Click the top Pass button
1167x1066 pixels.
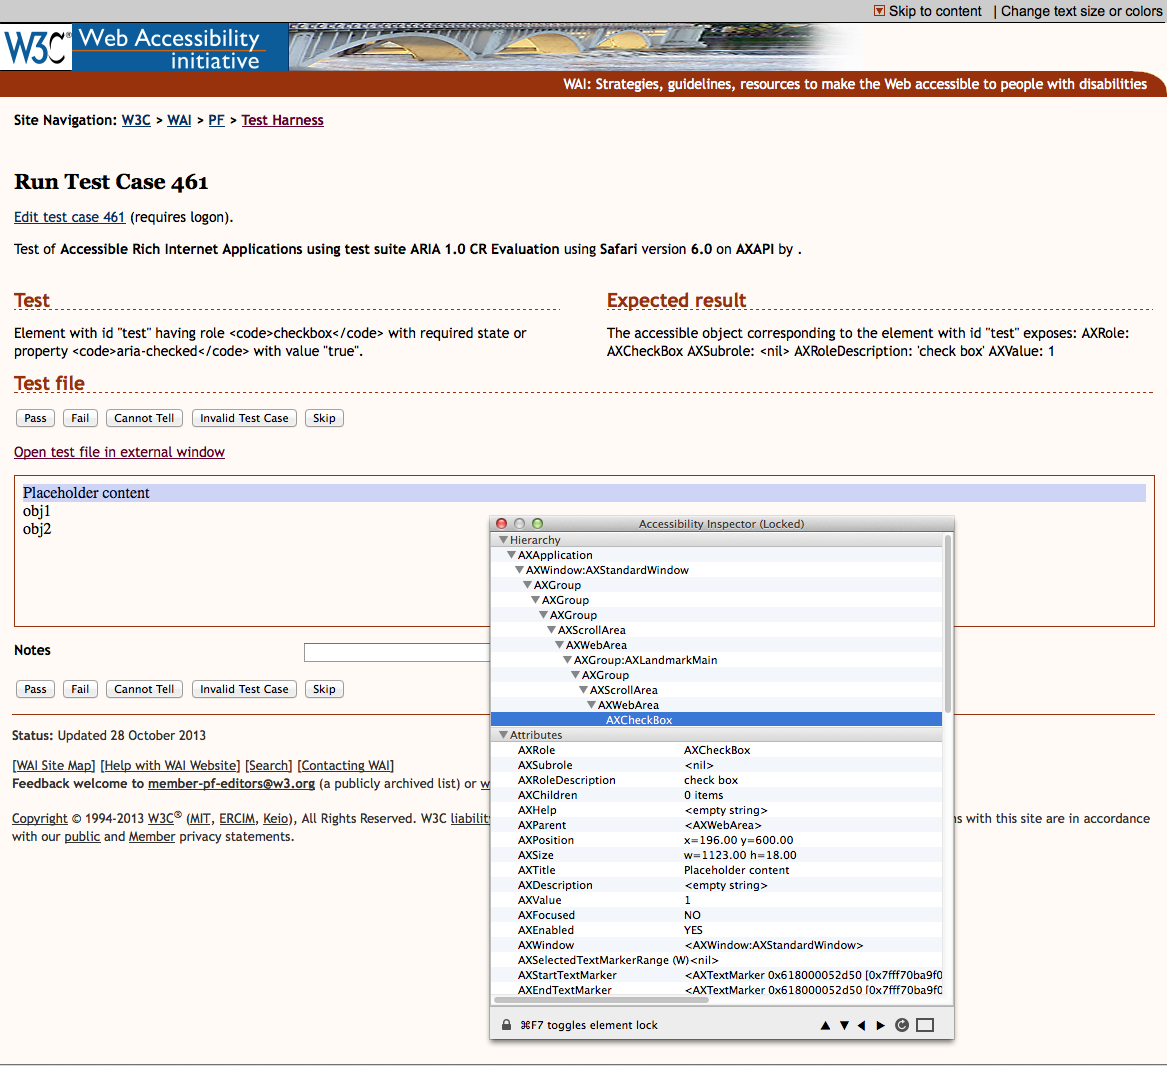pos(35,418)
